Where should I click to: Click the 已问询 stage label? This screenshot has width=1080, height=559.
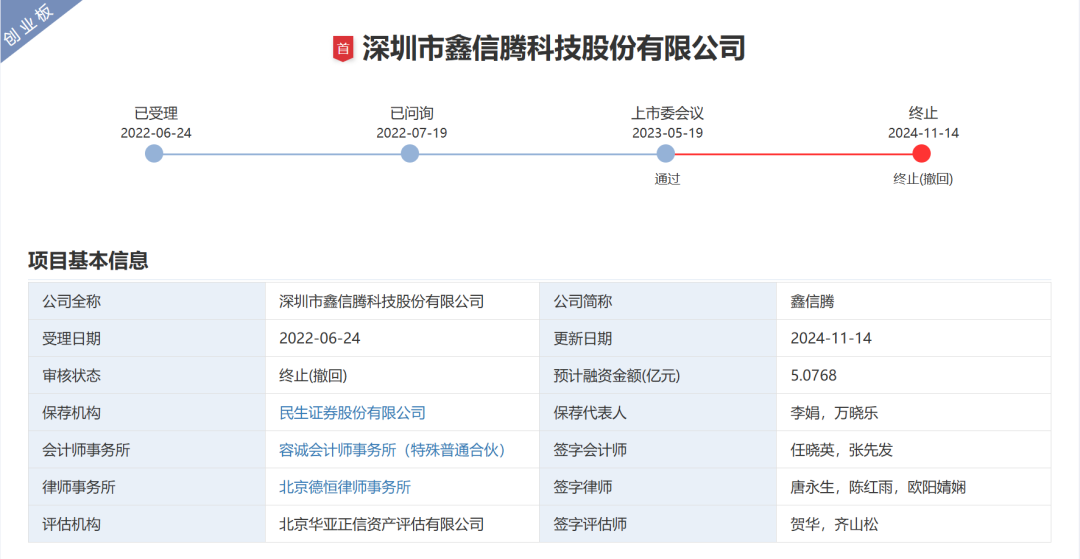click(x=411, y=114)
